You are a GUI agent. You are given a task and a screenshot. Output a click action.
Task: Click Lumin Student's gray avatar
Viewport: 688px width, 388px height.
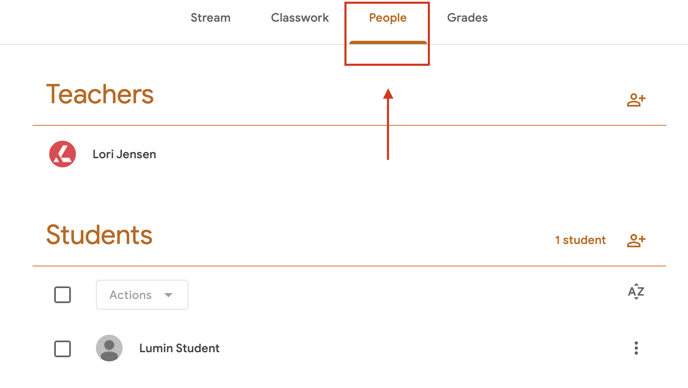click(x=109, y=348)
